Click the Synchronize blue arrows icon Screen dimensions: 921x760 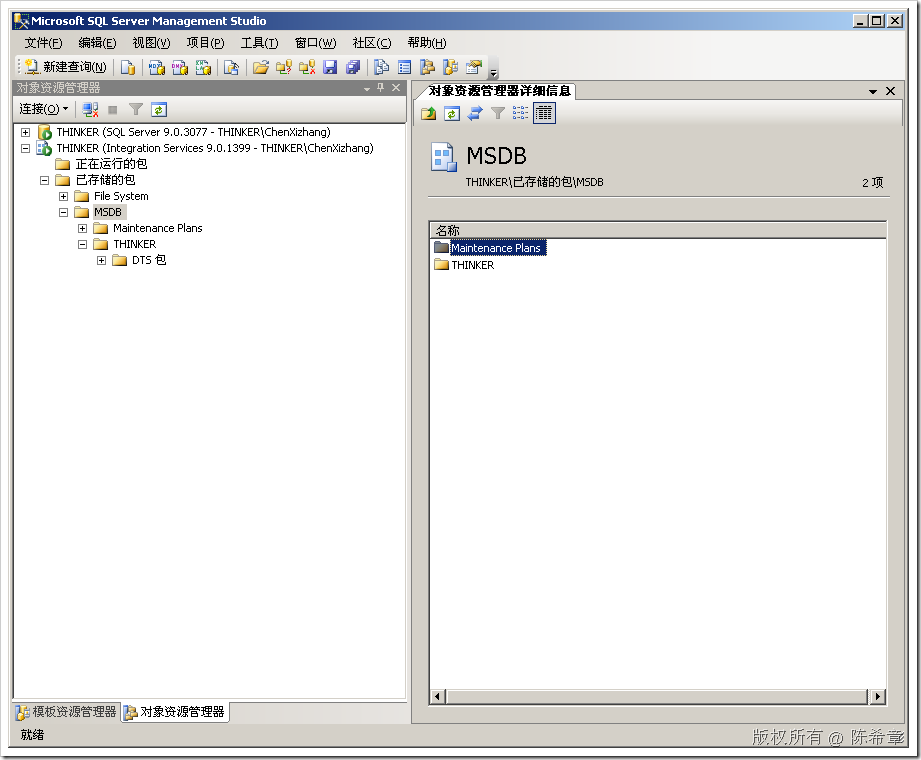[x=474, y=113]
